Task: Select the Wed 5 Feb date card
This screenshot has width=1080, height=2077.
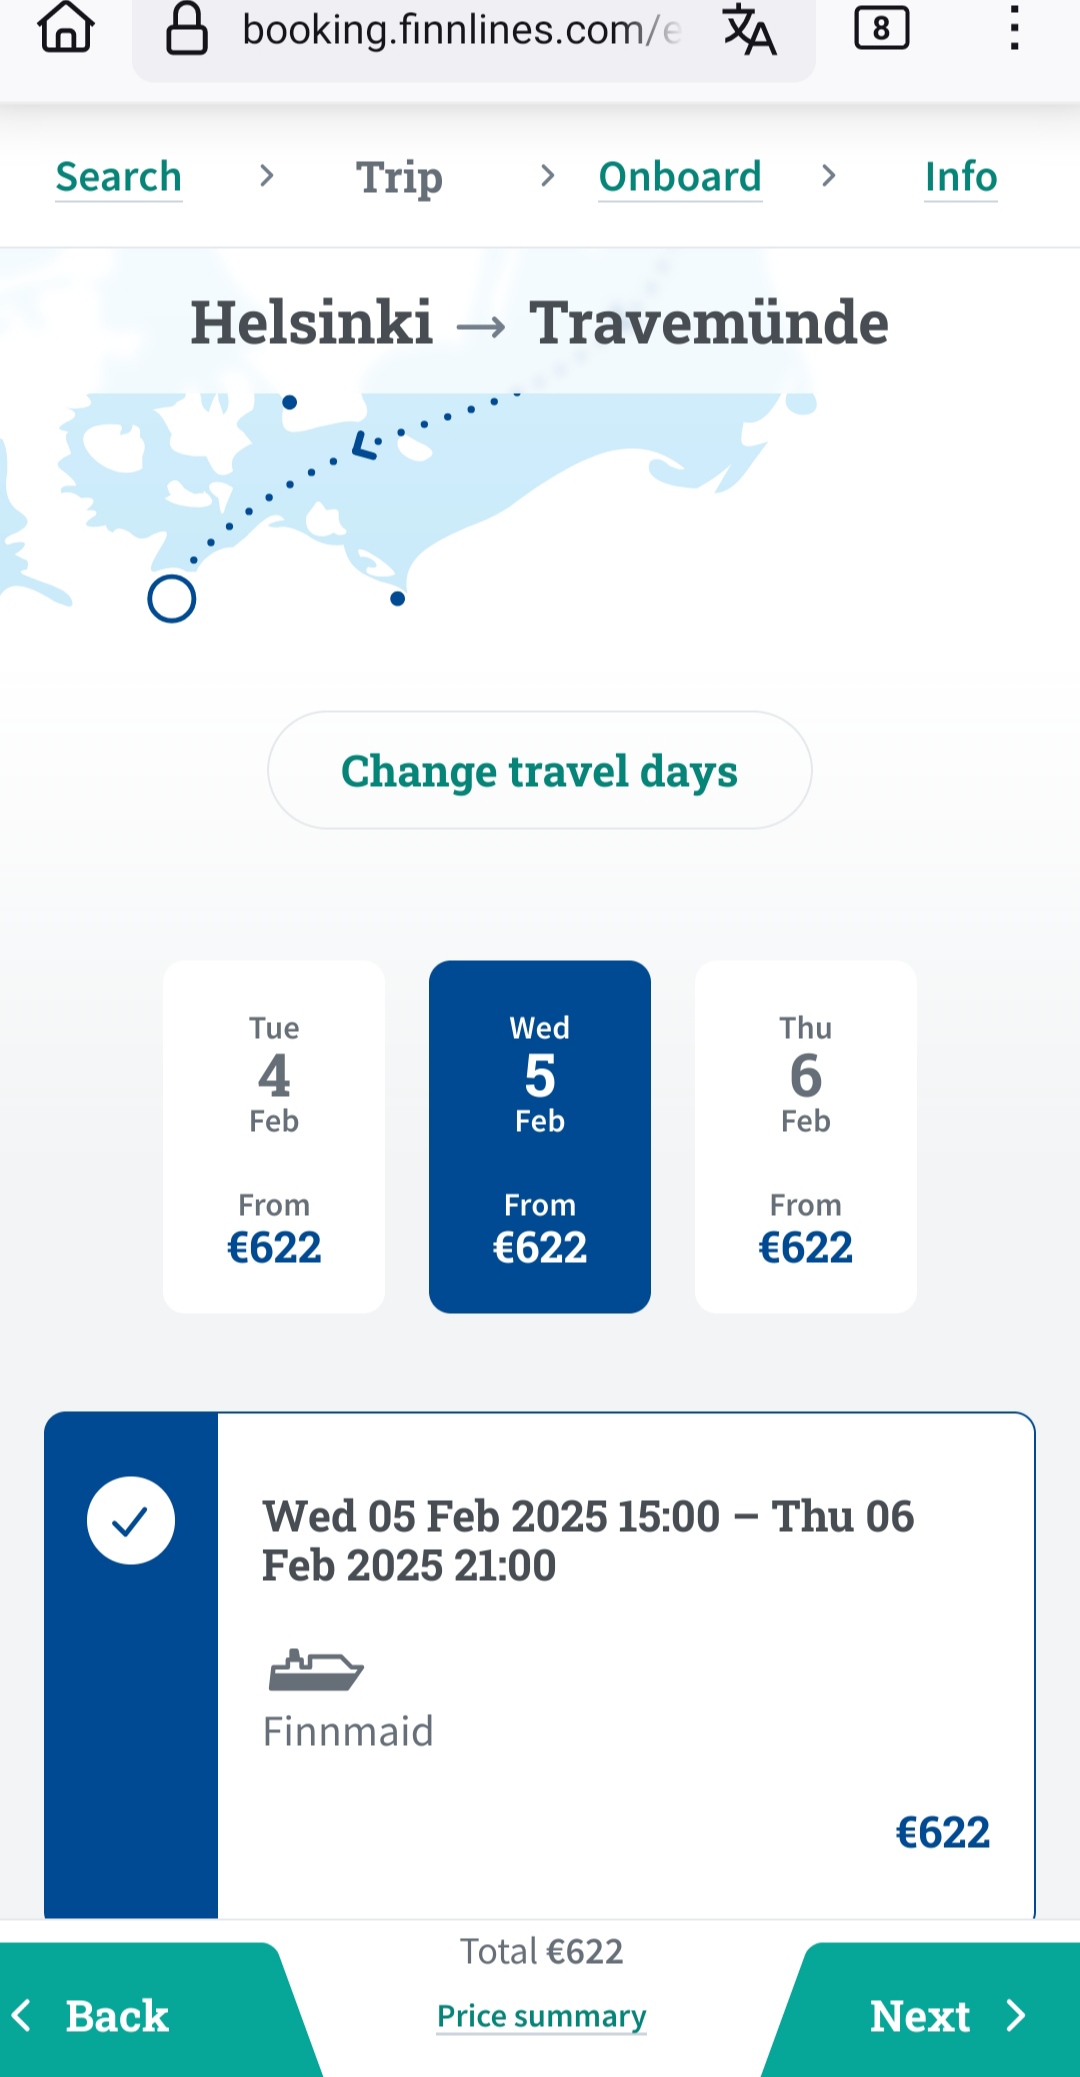Action: pos(540,1136)
